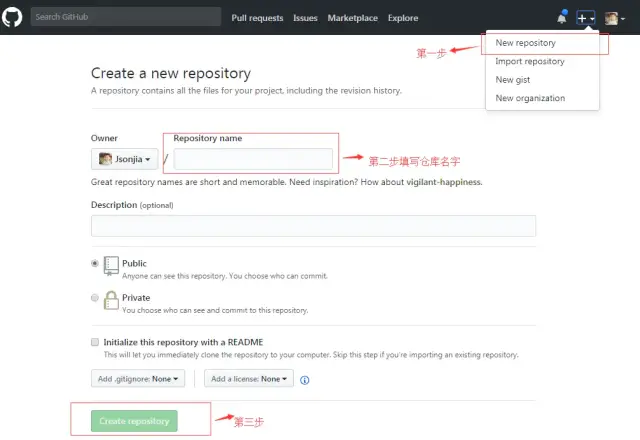Select the Private radio button

[x=95, y=298]
